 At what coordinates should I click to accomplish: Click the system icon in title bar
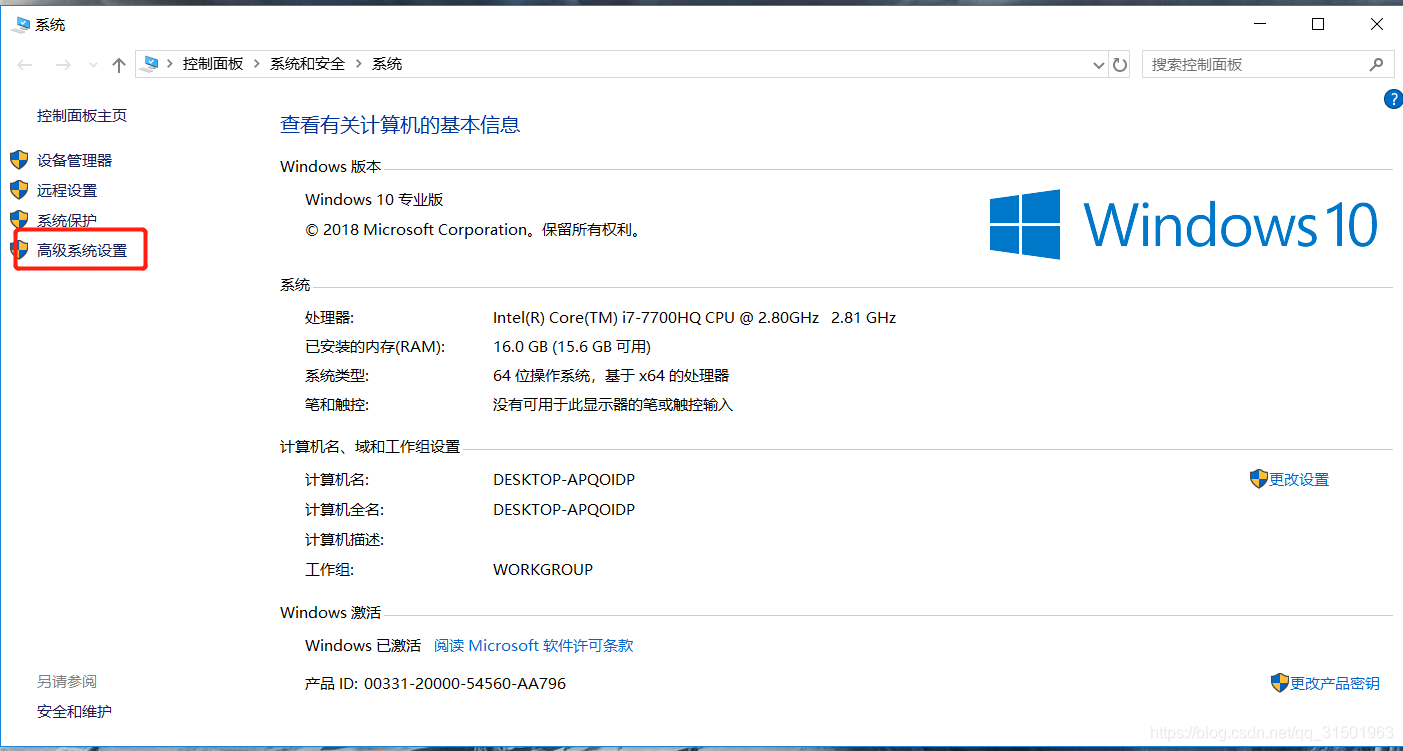20,24
